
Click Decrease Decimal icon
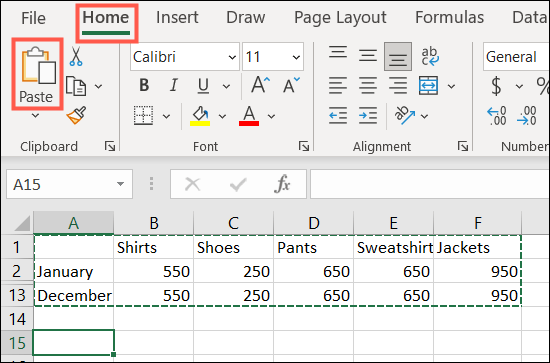[526, 116]
